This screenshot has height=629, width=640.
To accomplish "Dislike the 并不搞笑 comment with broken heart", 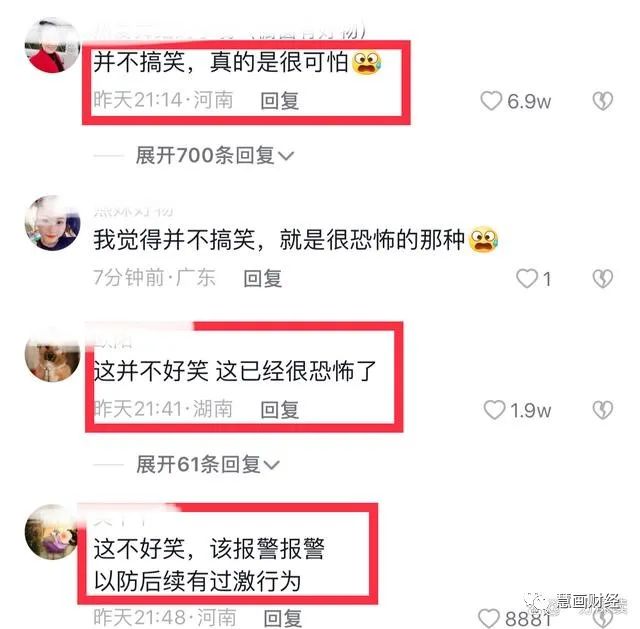I will [602, 101].
